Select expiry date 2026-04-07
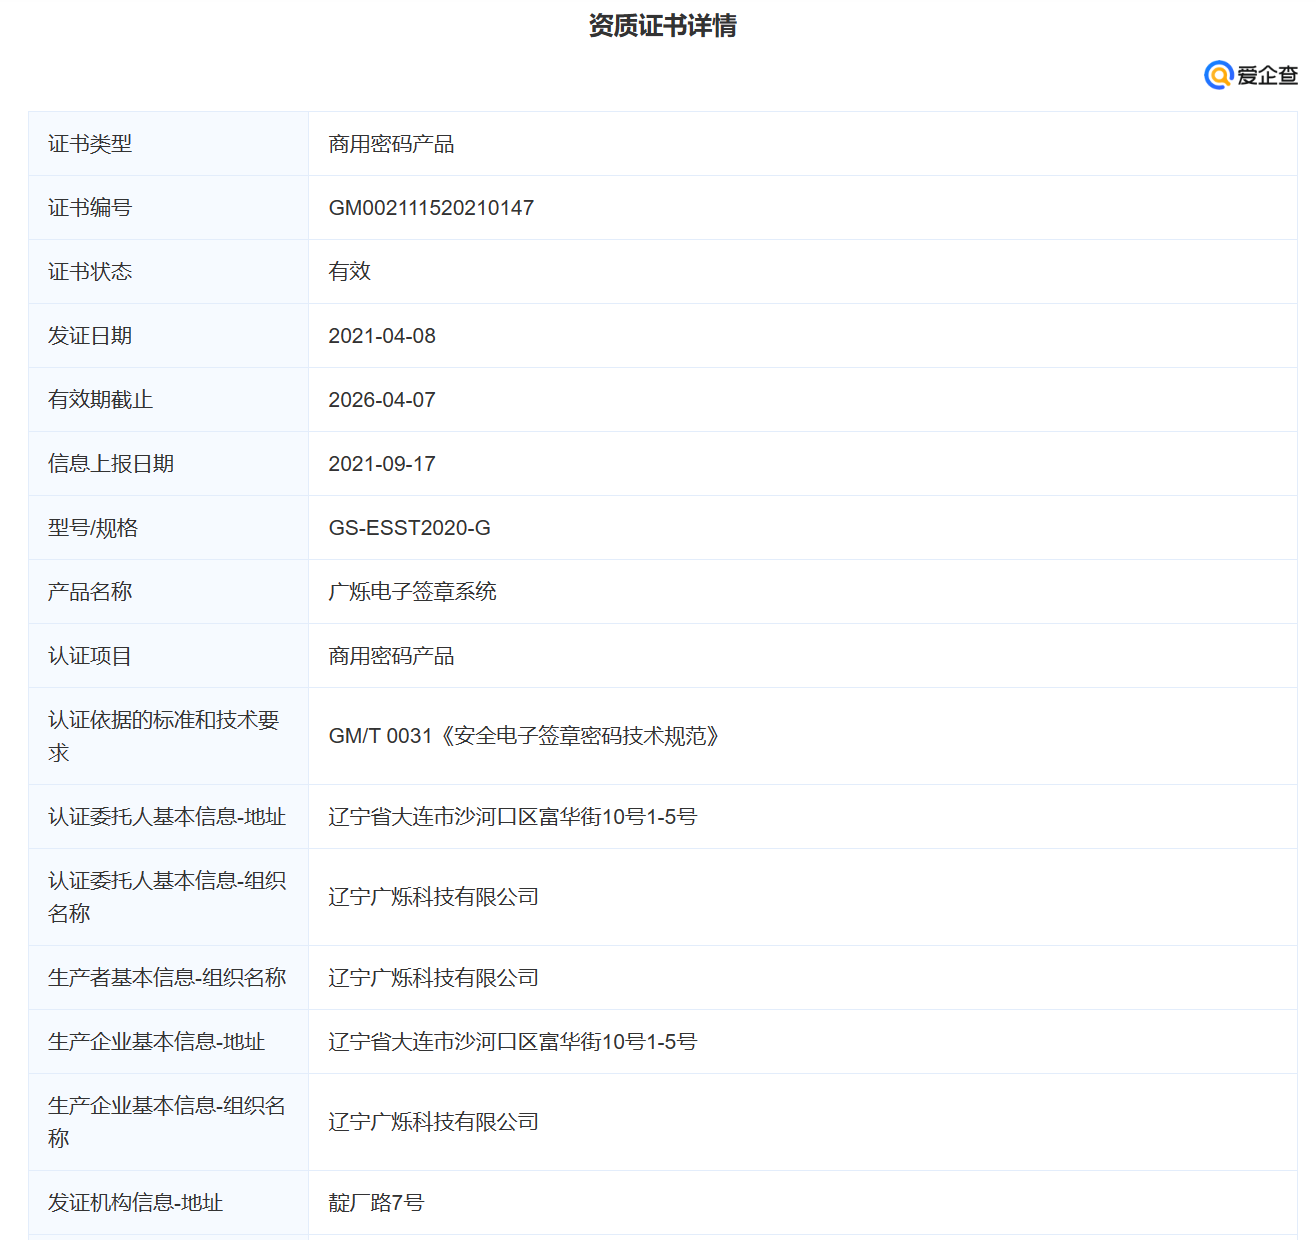Screen dimensions: 1316x1240 [382, 400]
